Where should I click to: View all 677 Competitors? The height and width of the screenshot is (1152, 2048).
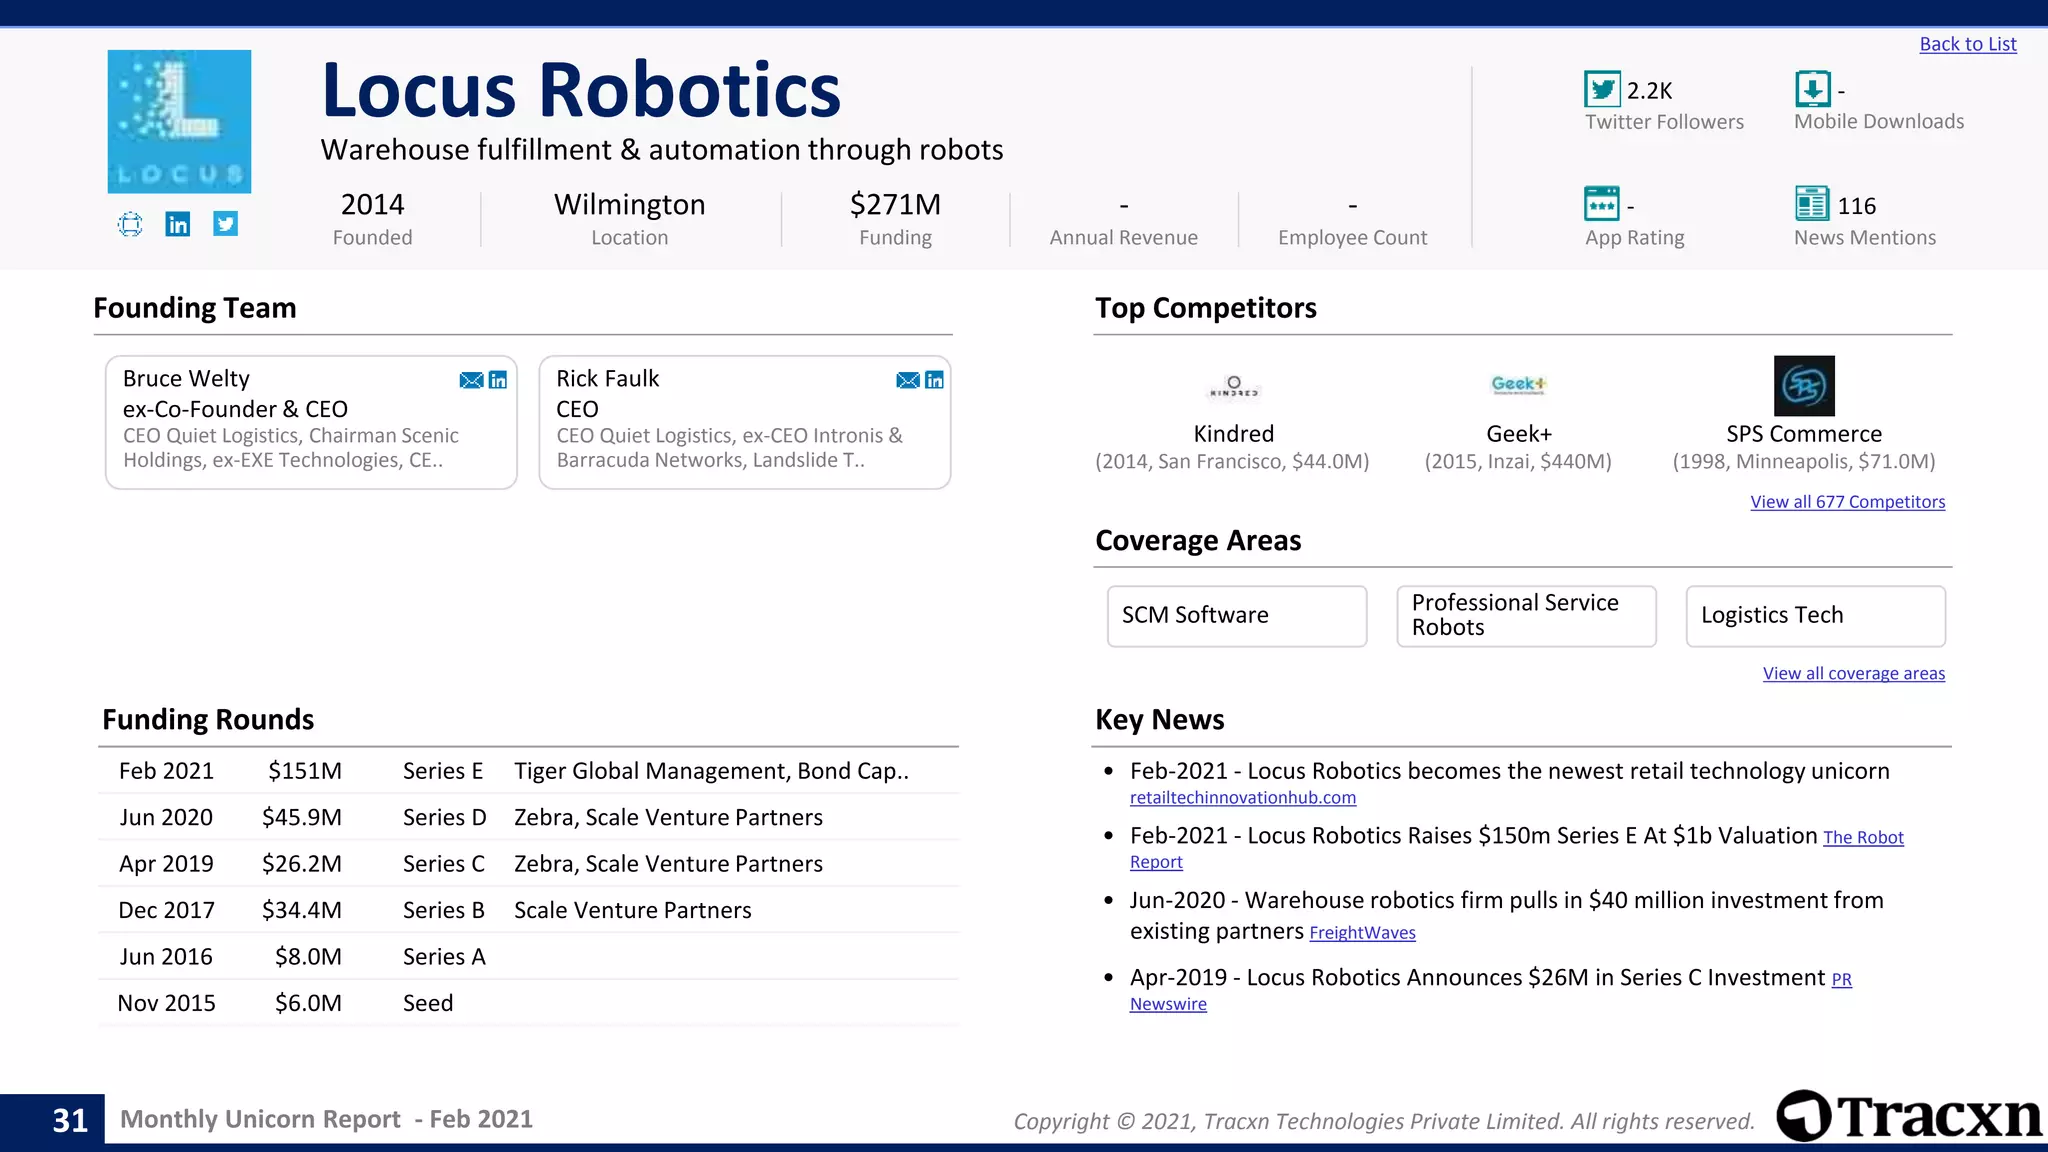(1848, 502)
